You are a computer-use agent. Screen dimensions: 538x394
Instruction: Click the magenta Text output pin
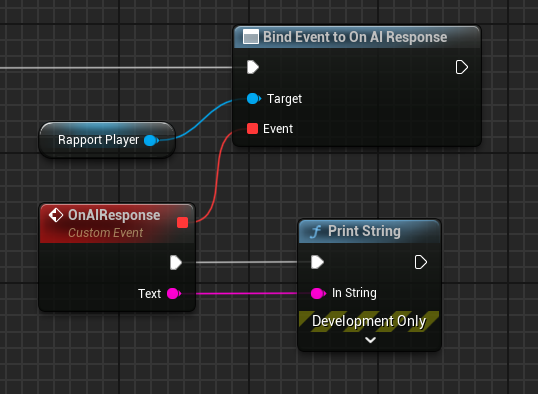[174, 293]
